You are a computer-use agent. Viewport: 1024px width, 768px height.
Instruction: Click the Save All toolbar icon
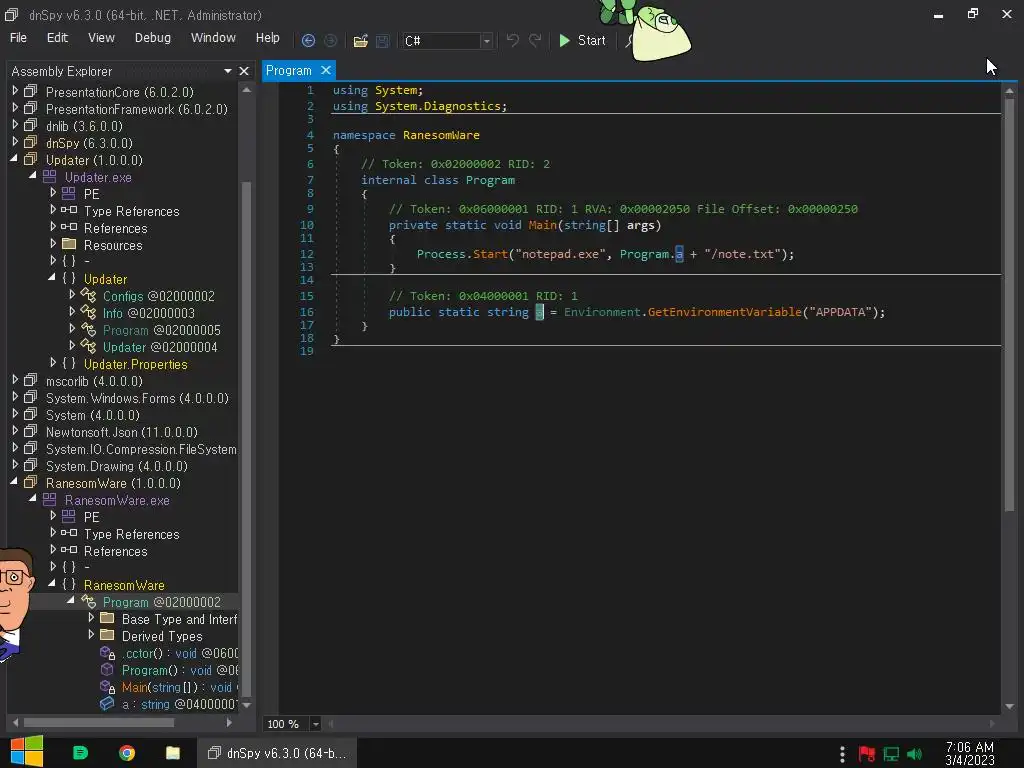[383, 40]
